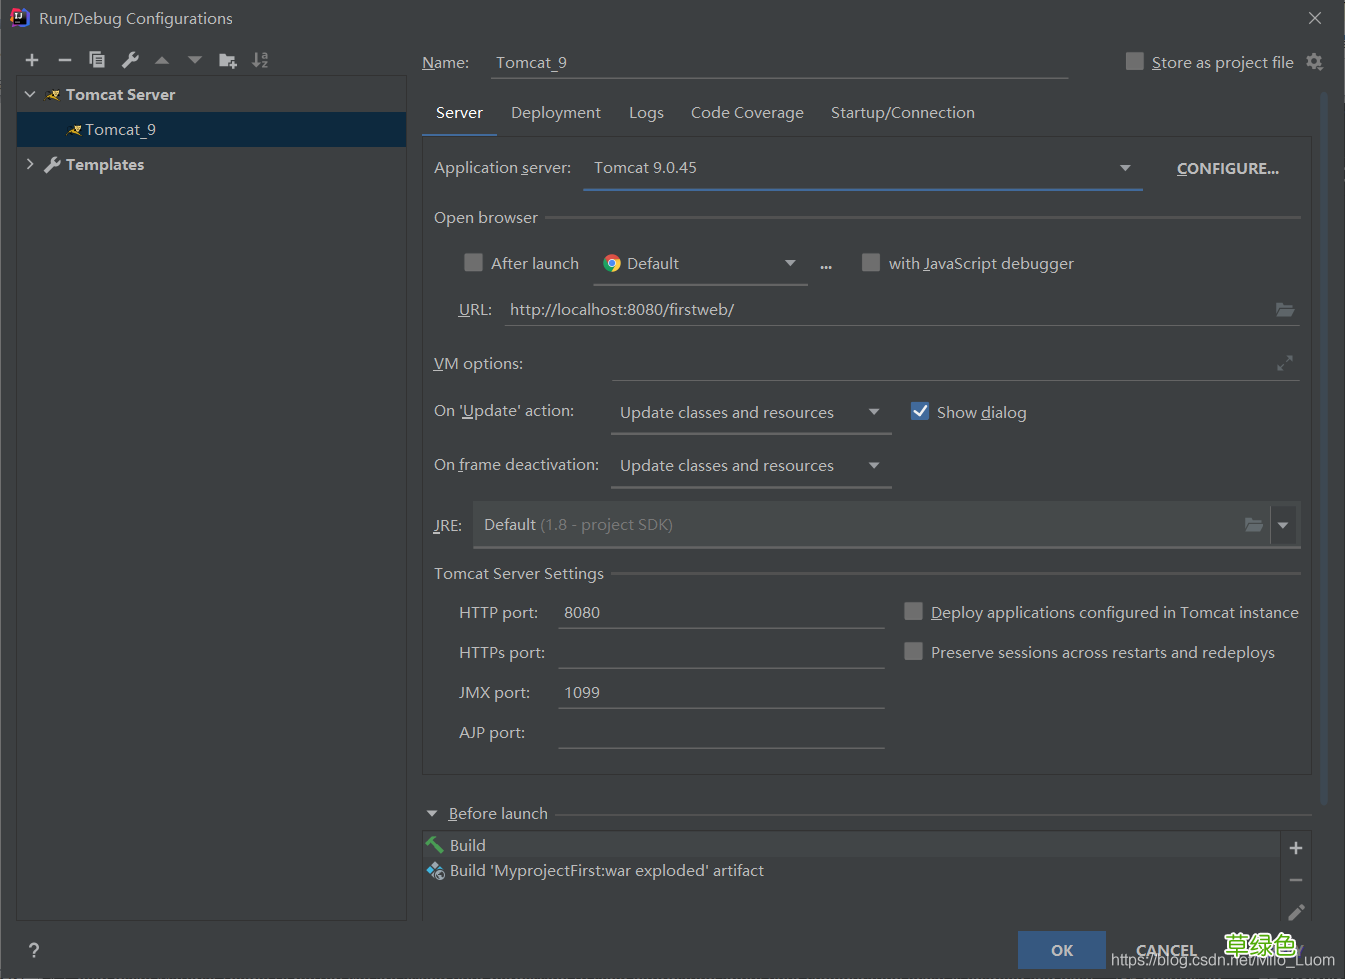This screenshot has width=1345, height=979.
Task: Click the Remove Configuration minus icon
Action: tap(65, 60)
